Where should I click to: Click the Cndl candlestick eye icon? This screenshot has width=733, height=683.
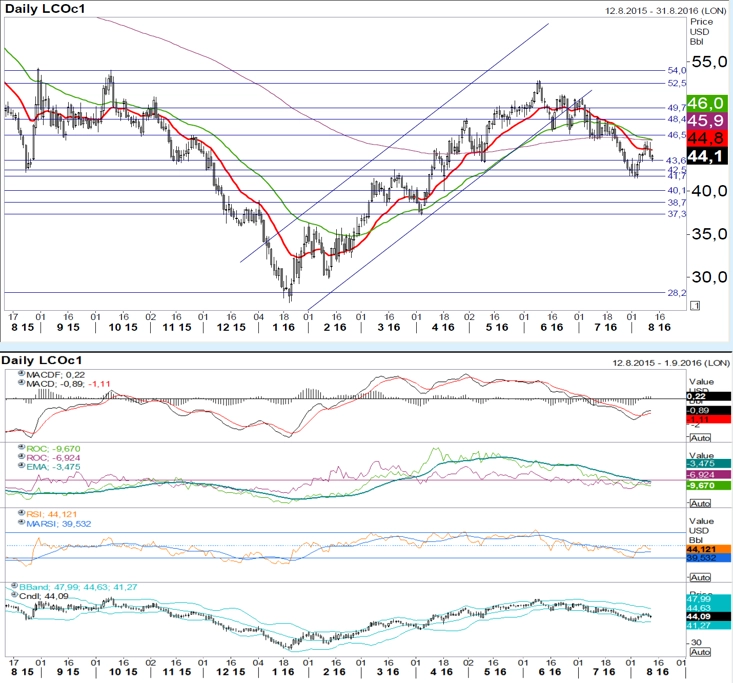[14, 595]
